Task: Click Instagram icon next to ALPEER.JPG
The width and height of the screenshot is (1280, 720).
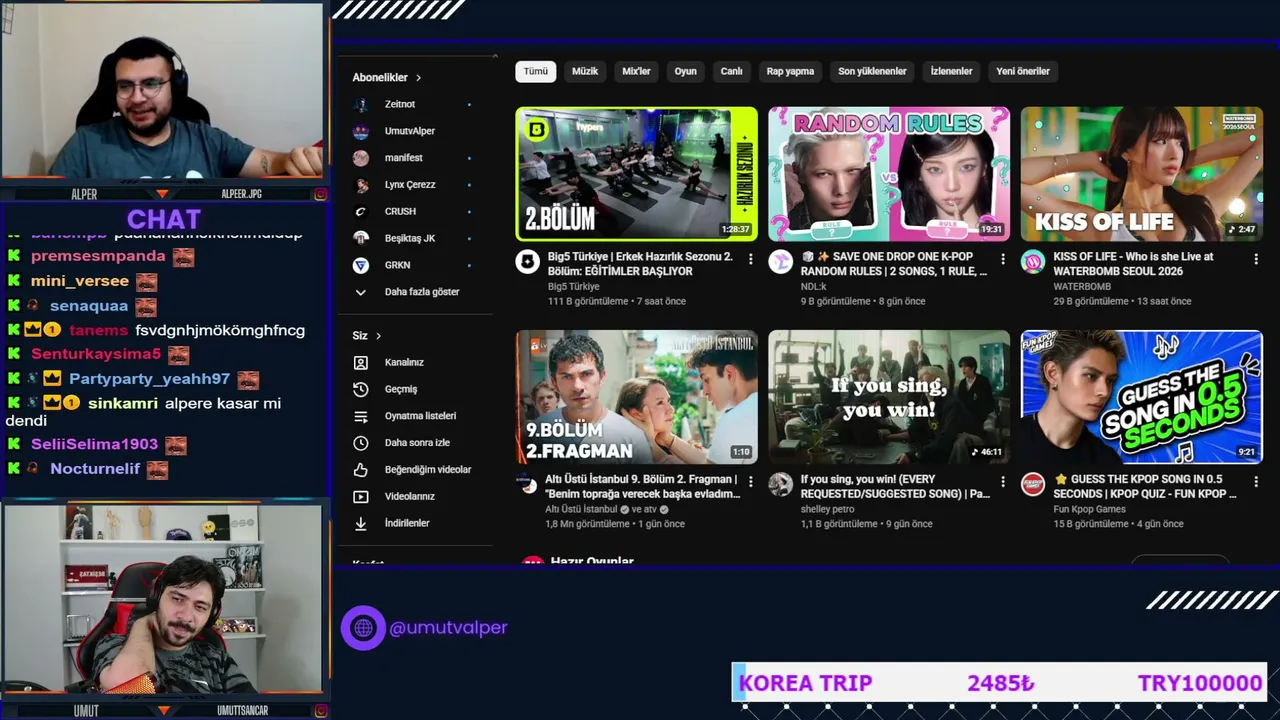Action: [x=321, y=194]
